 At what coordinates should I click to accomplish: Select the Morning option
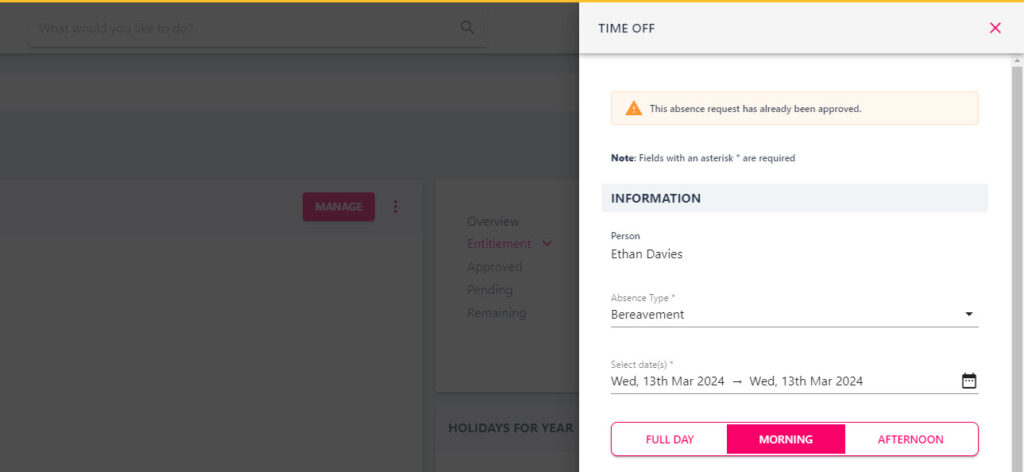(x=786, y=439)
